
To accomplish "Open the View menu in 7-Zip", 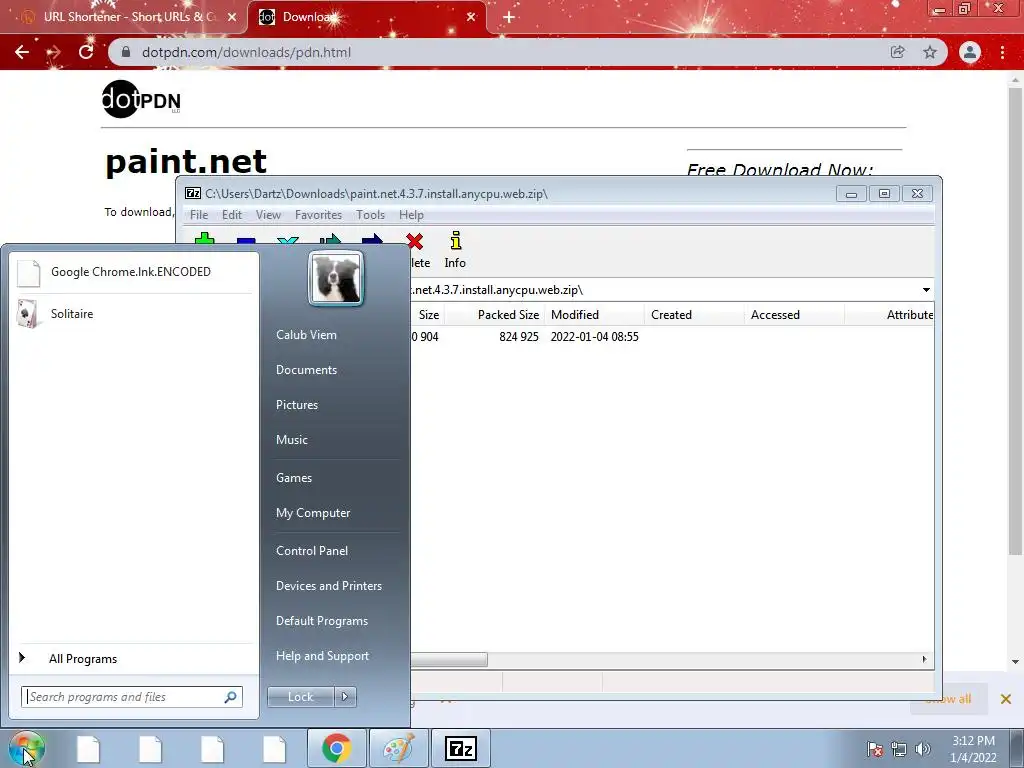I will (268, 215).
